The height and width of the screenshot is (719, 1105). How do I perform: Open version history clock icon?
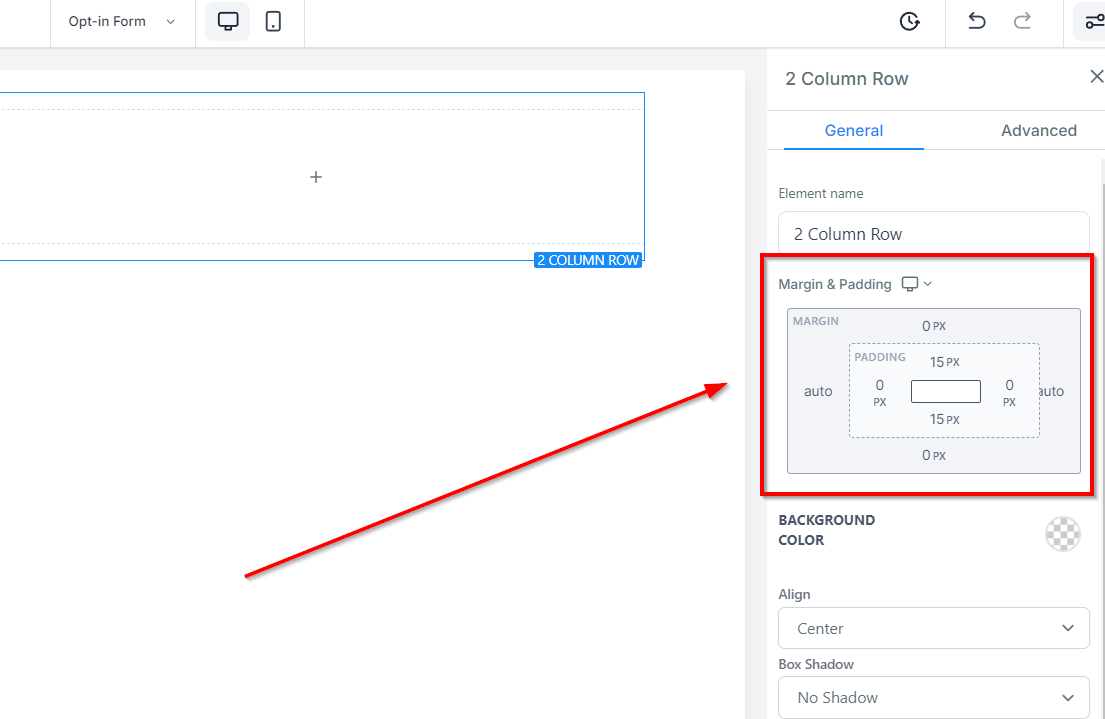click(909, 22)
